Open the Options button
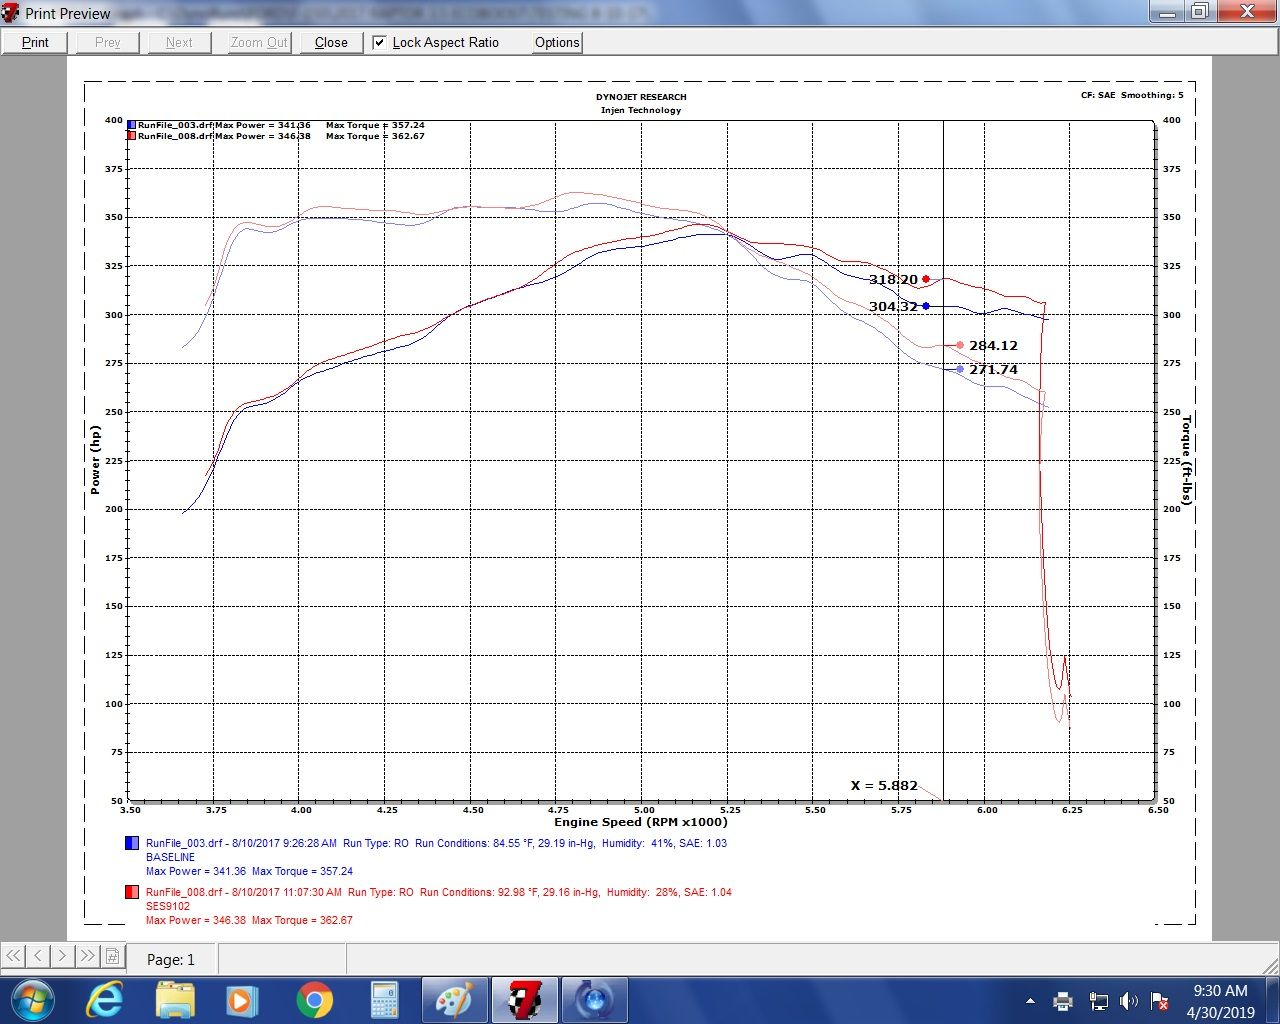Screen dimensions: 1280x1024 click(x=557, y=42)
